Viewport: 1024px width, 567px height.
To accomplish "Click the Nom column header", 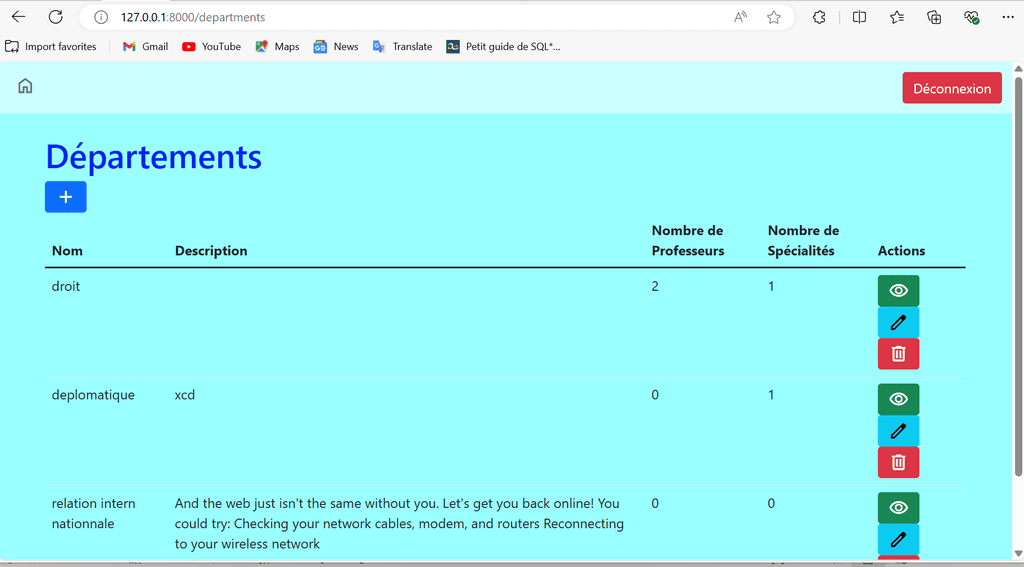I will pyautogui.click(x=67, y=251).
